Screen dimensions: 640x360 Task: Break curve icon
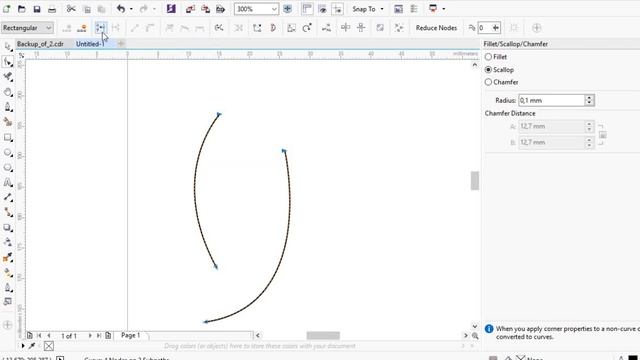click(x=116, y=28)
